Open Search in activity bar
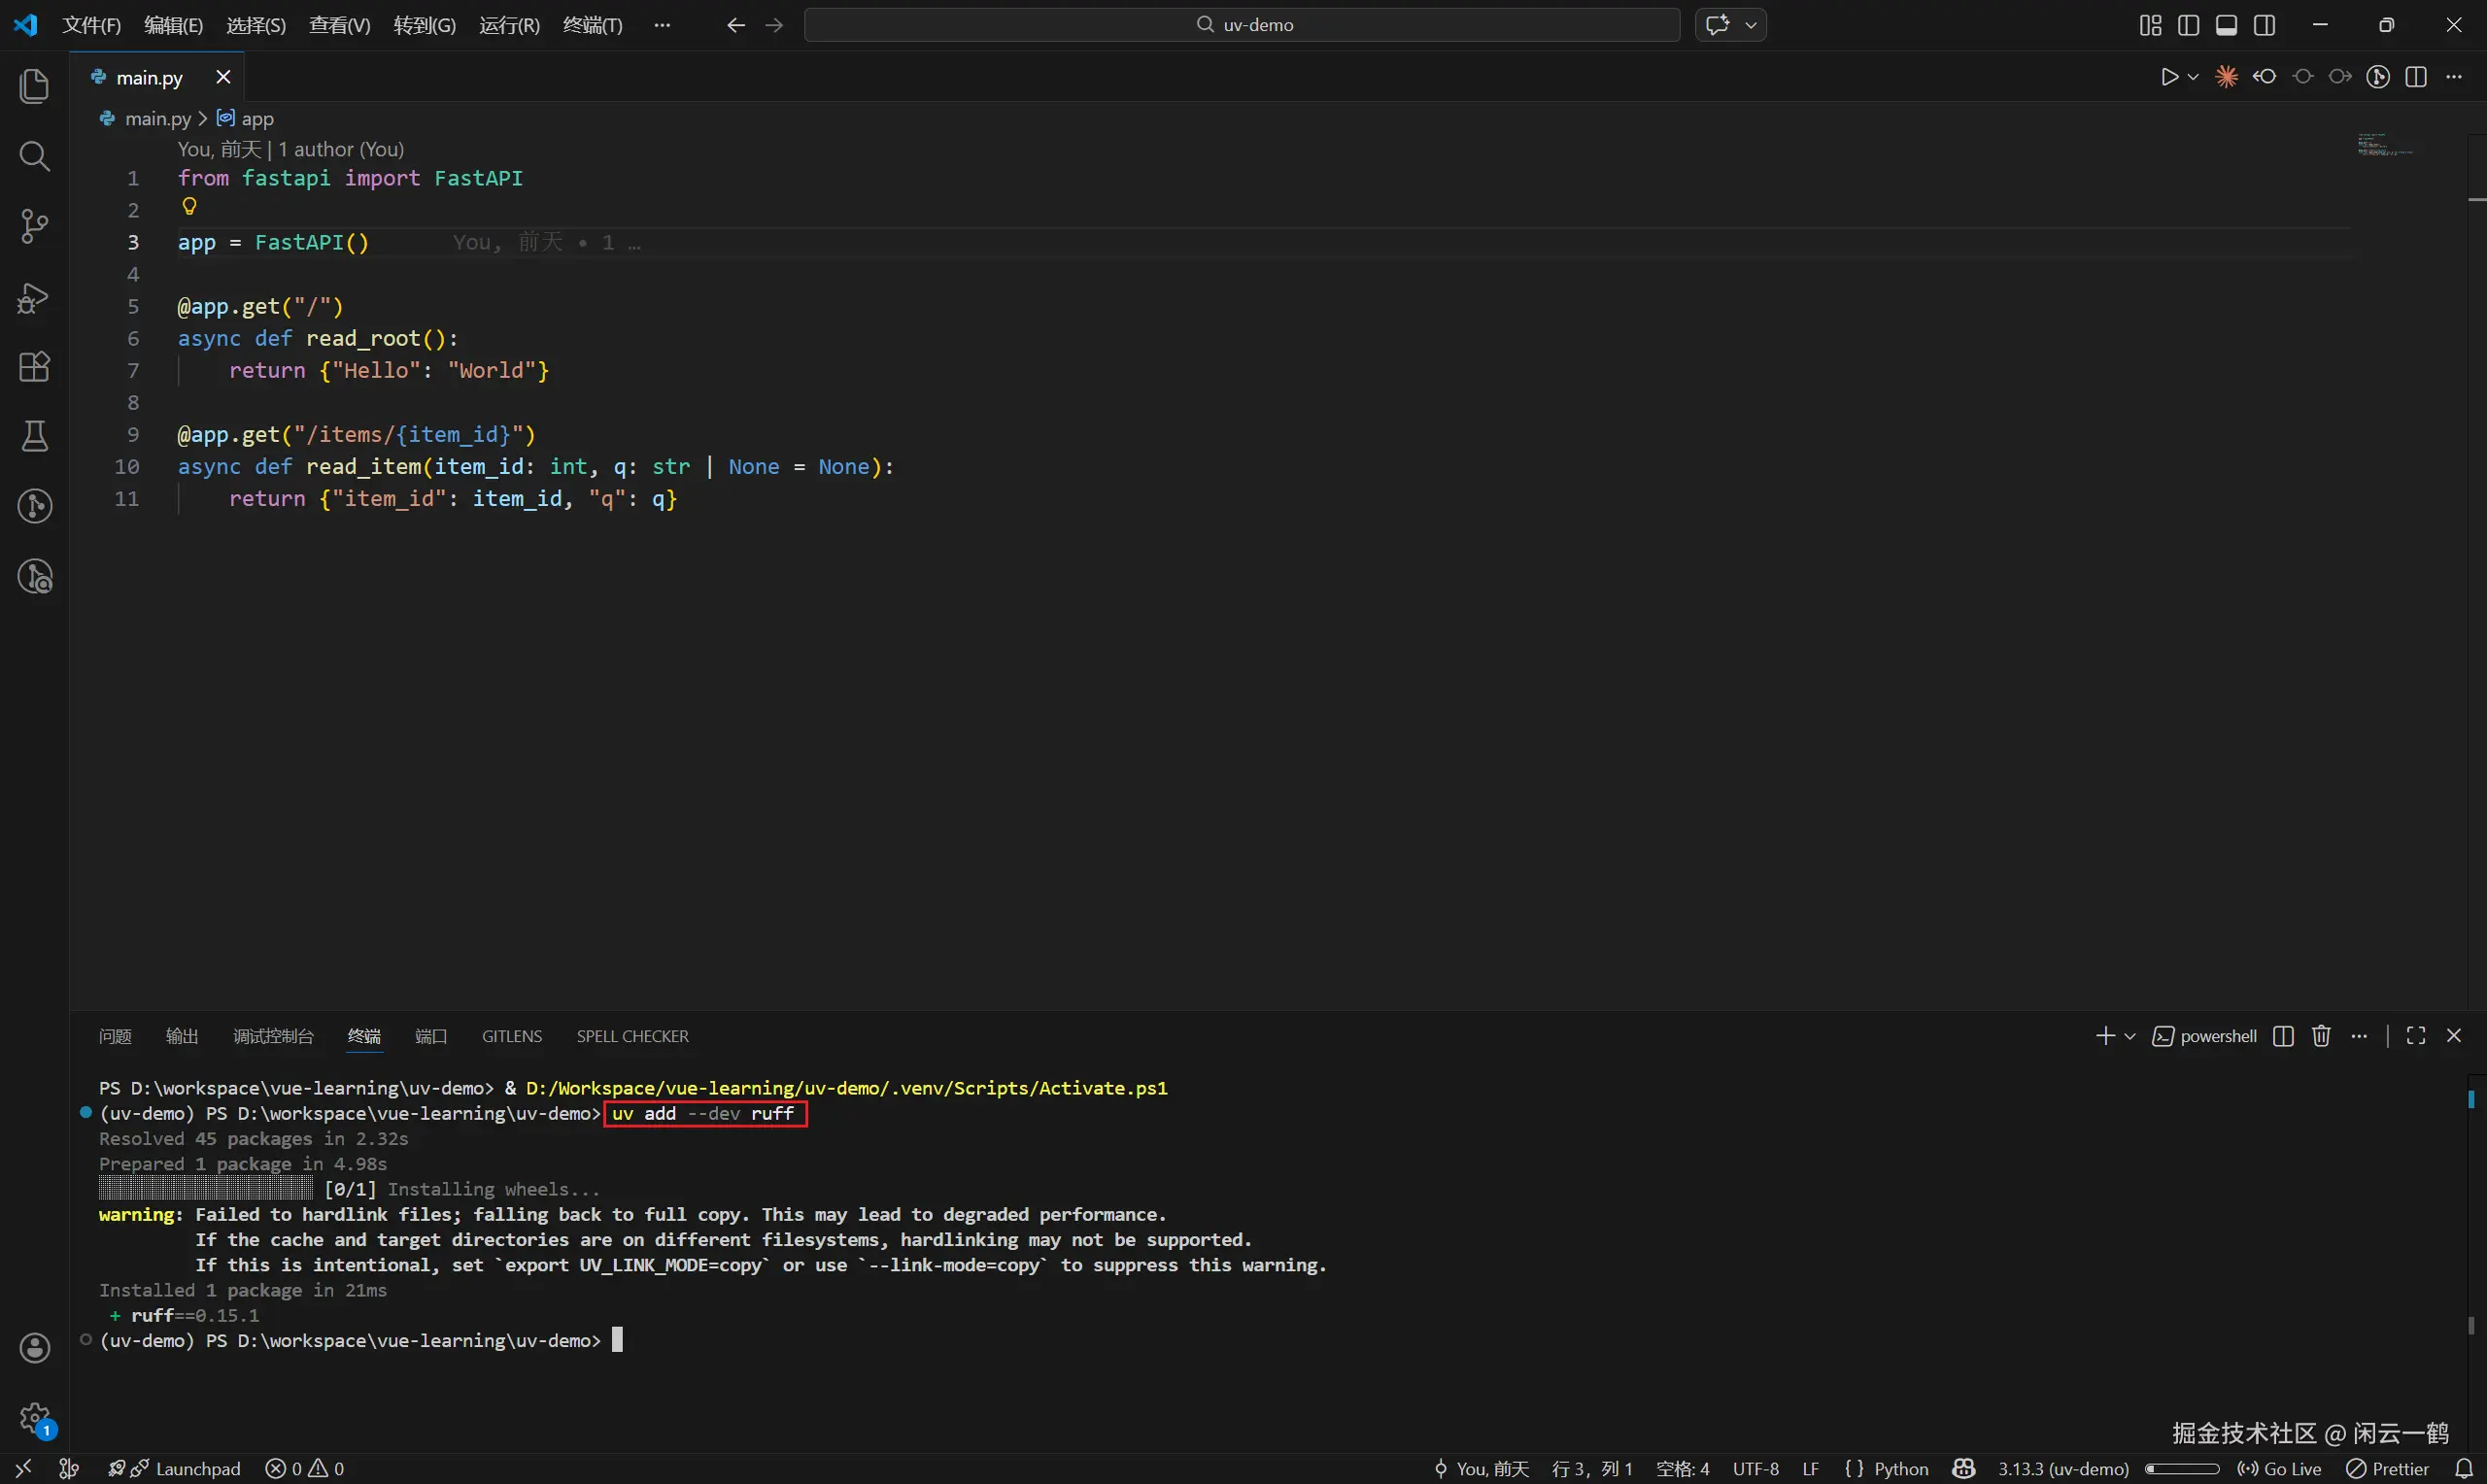This screenshot has width=2487, height=1484. tap(34, 156)
